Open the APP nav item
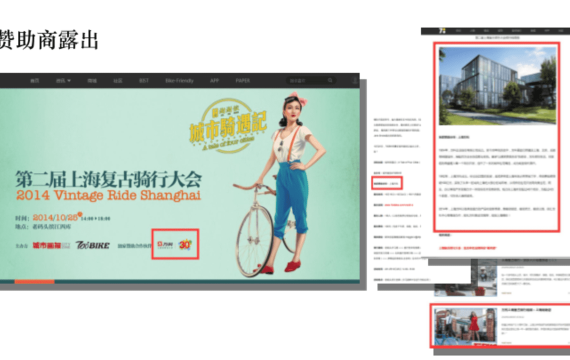570x360 pixels. [x=214, y=81]
